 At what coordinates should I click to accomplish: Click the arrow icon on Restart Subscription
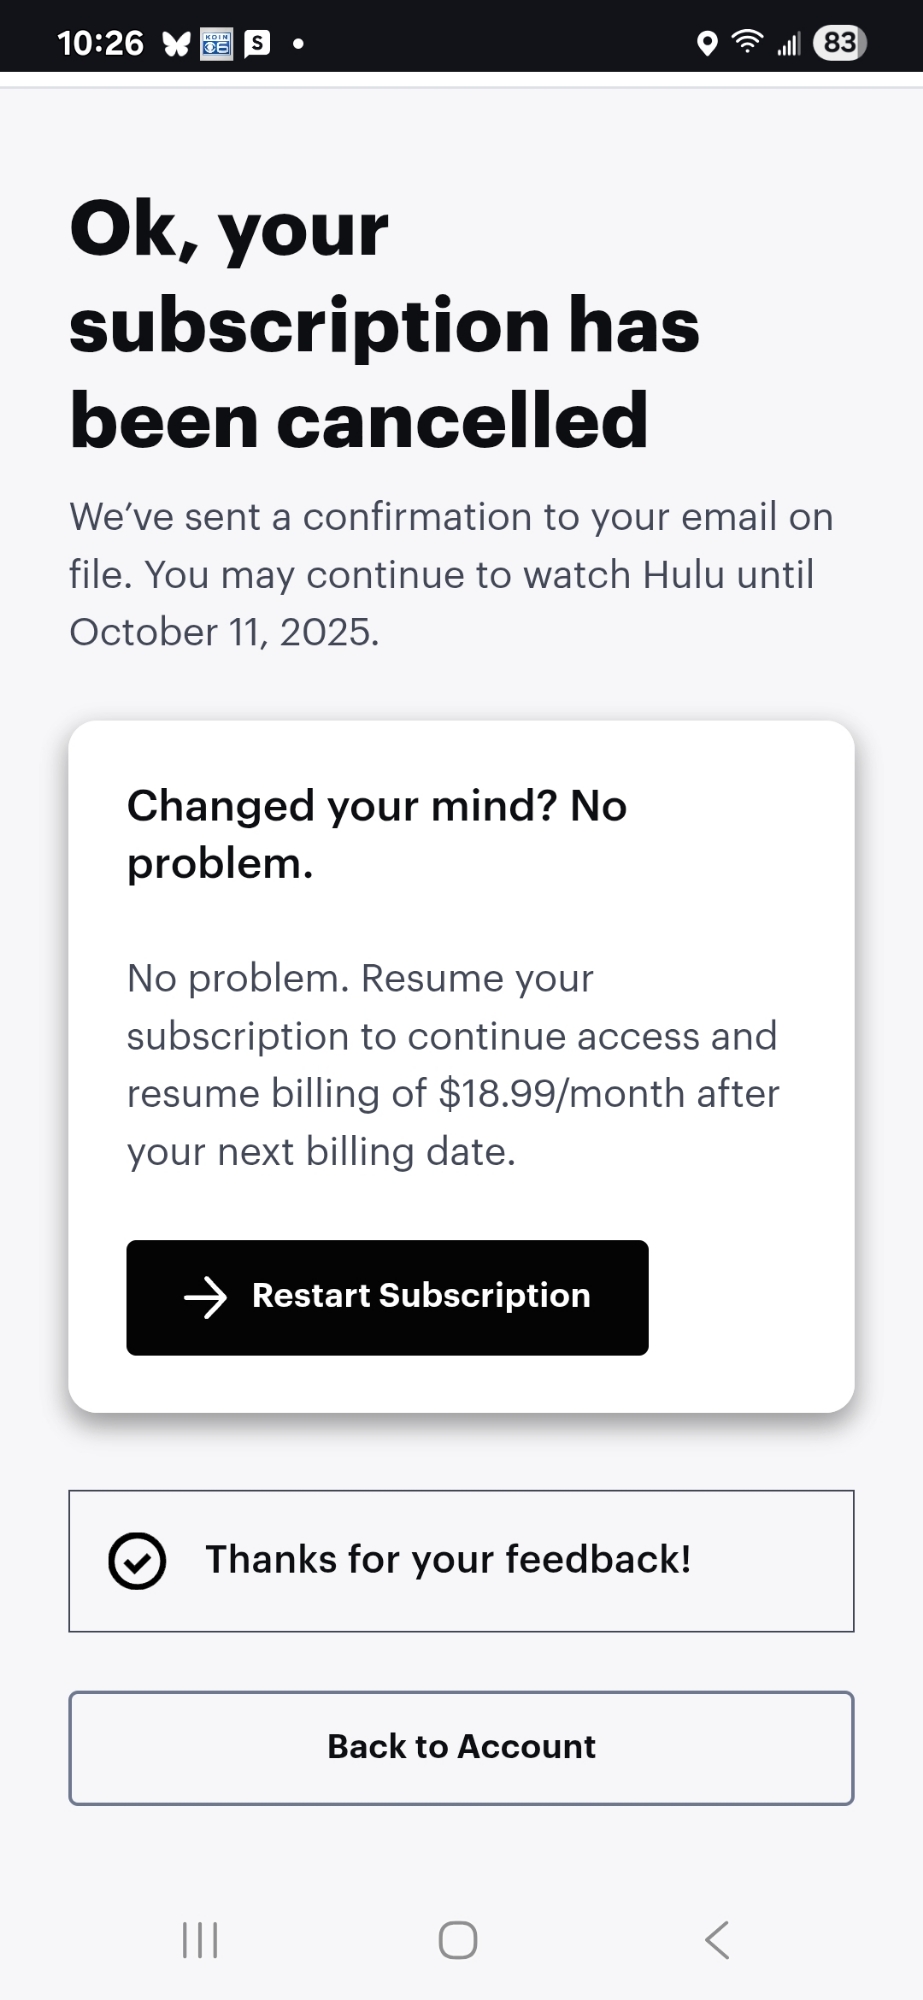click(206, 1297)
